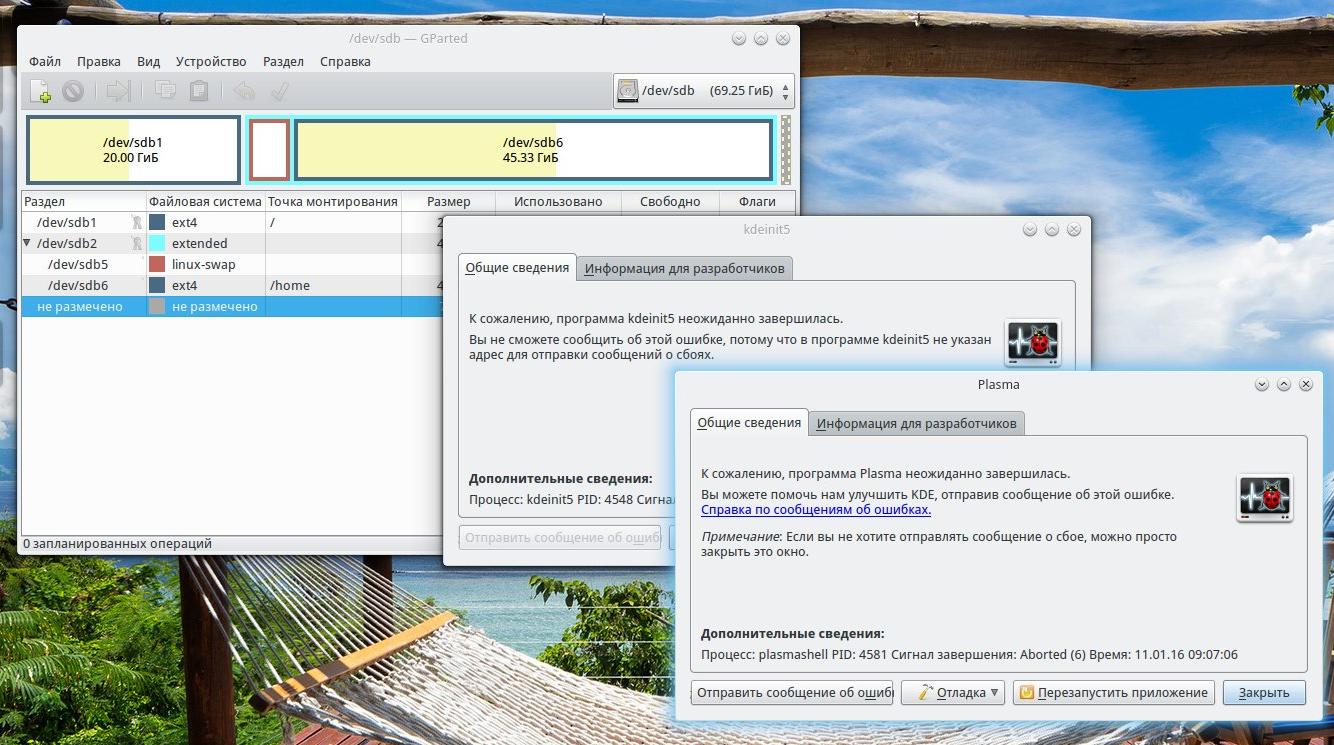Click the Раздел column header
The image size is (1334, 745).
click(x=84, y=201)
